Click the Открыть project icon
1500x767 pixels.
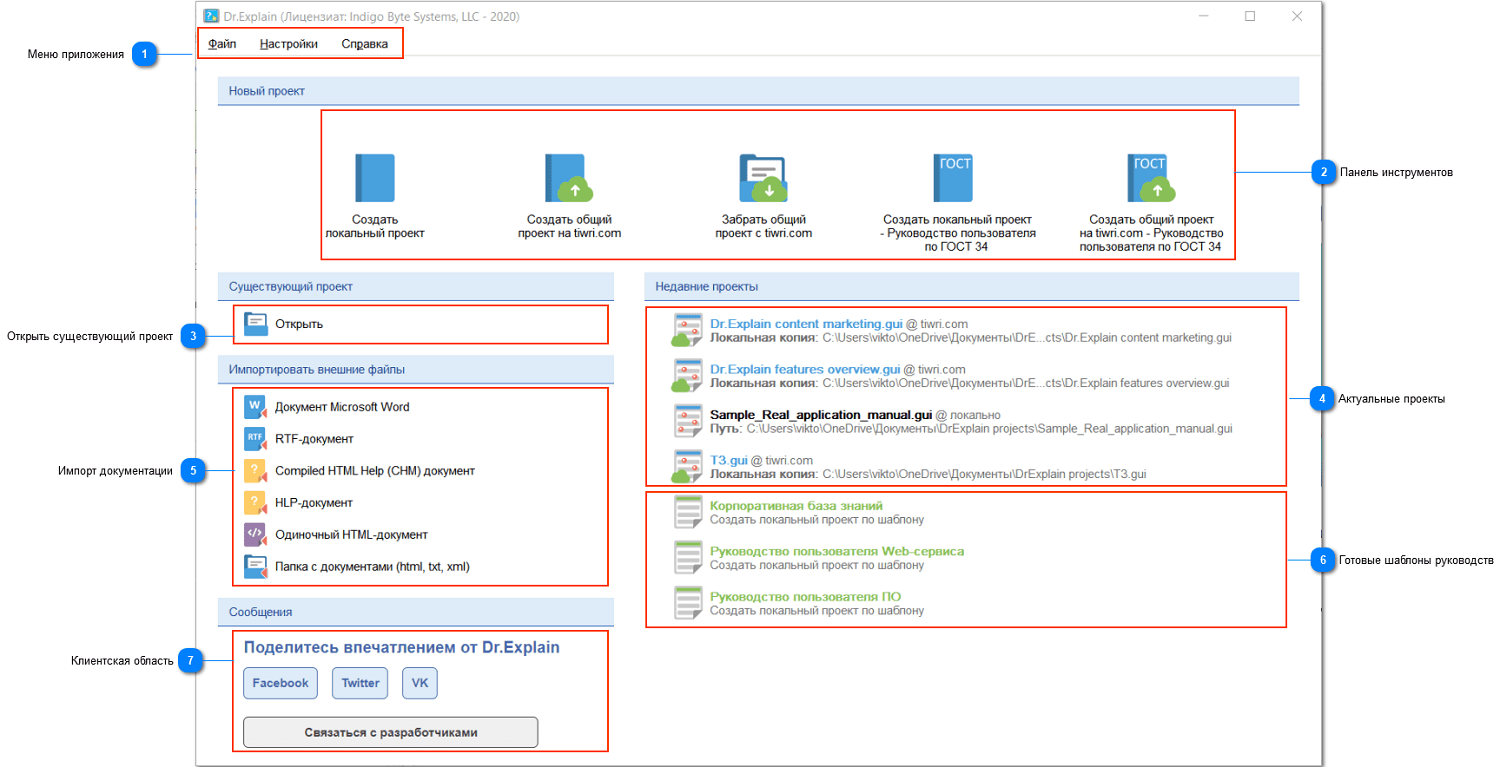point(256,323)
